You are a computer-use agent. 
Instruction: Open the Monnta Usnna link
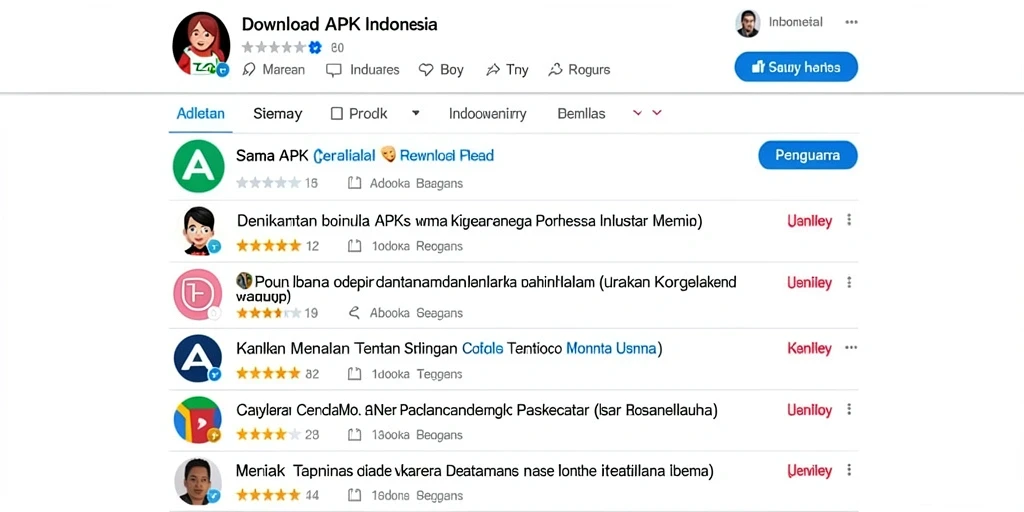611,349
